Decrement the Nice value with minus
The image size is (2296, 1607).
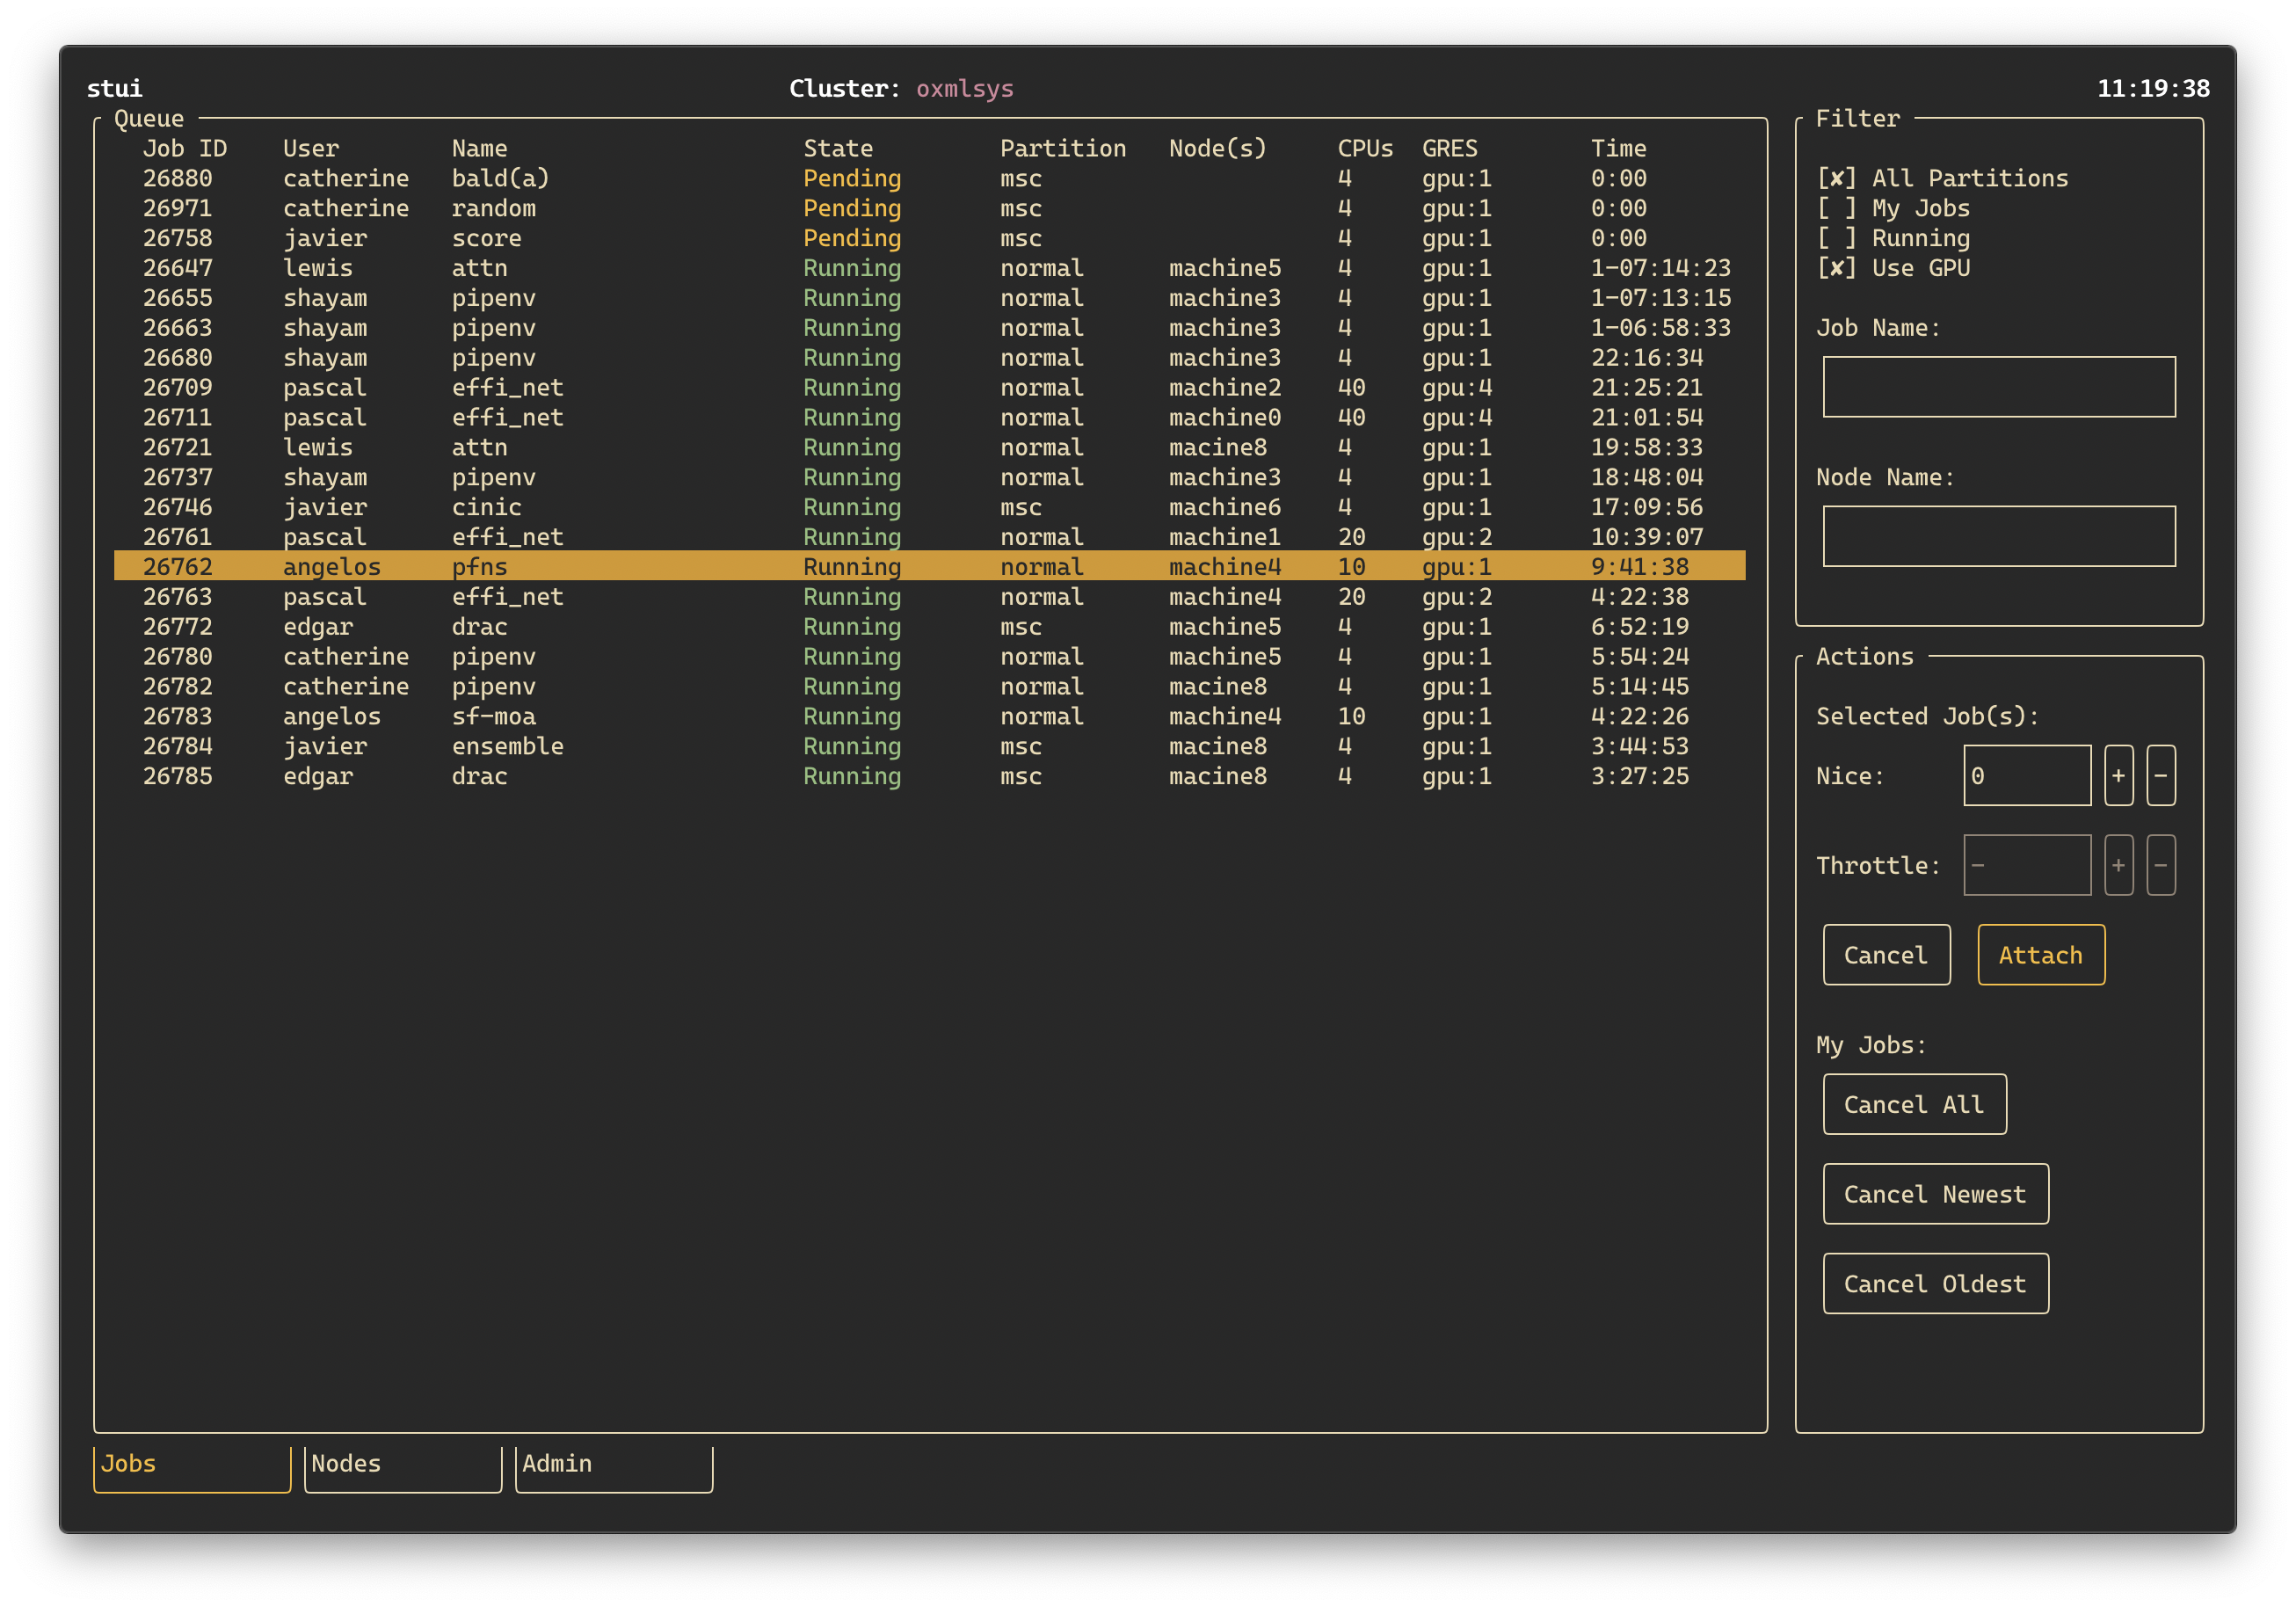(x=2161, y=774)
